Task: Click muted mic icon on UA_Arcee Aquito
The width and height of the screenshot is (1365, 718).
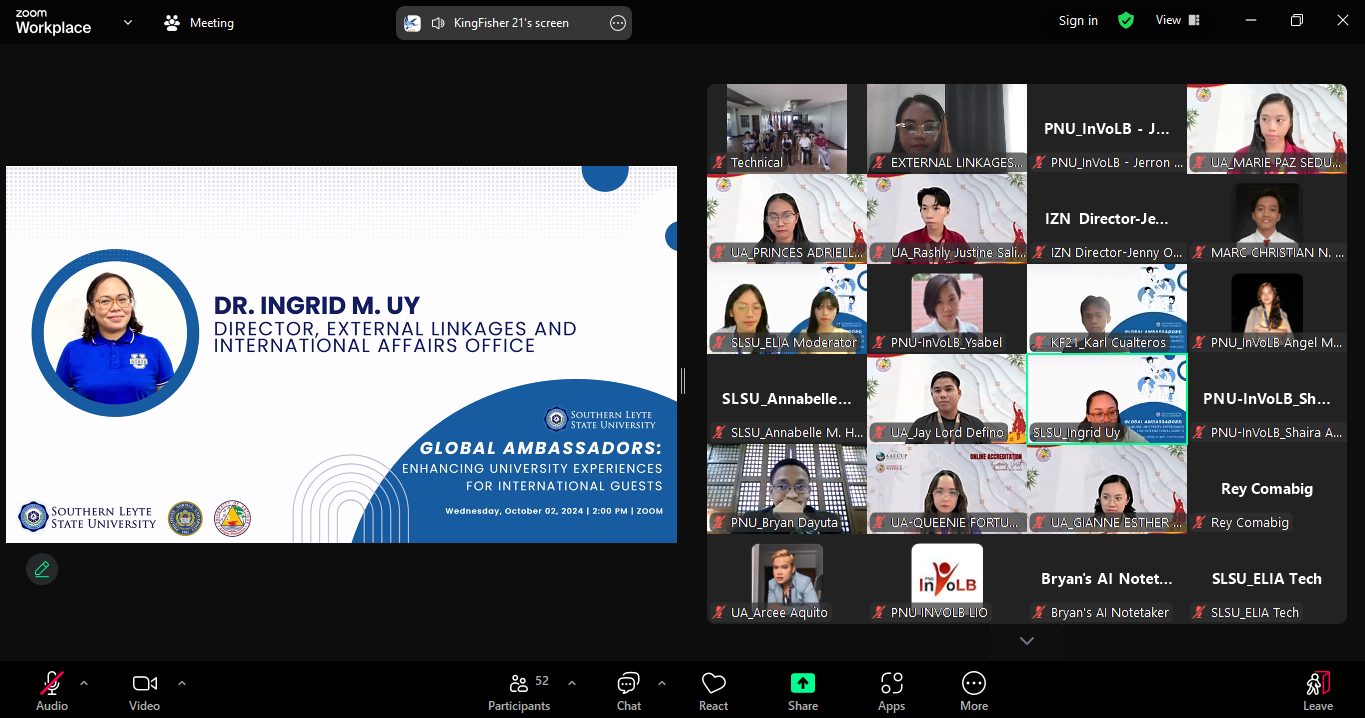Action: tap(719, 613)
